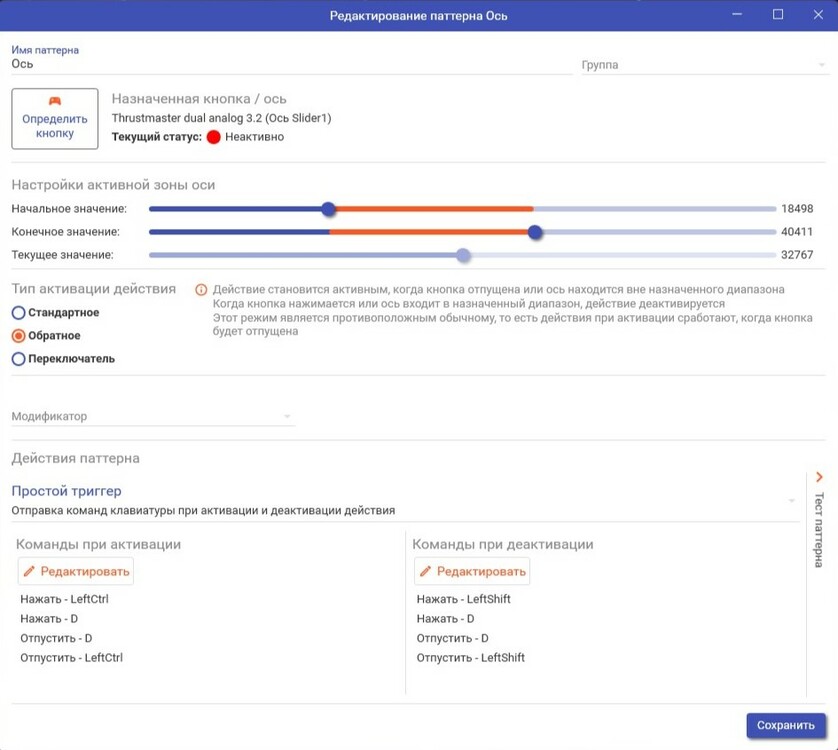Click the gamepad icon on Определить кнопку
The width and height of the screenshot is (838, 750).
point(55,100)
